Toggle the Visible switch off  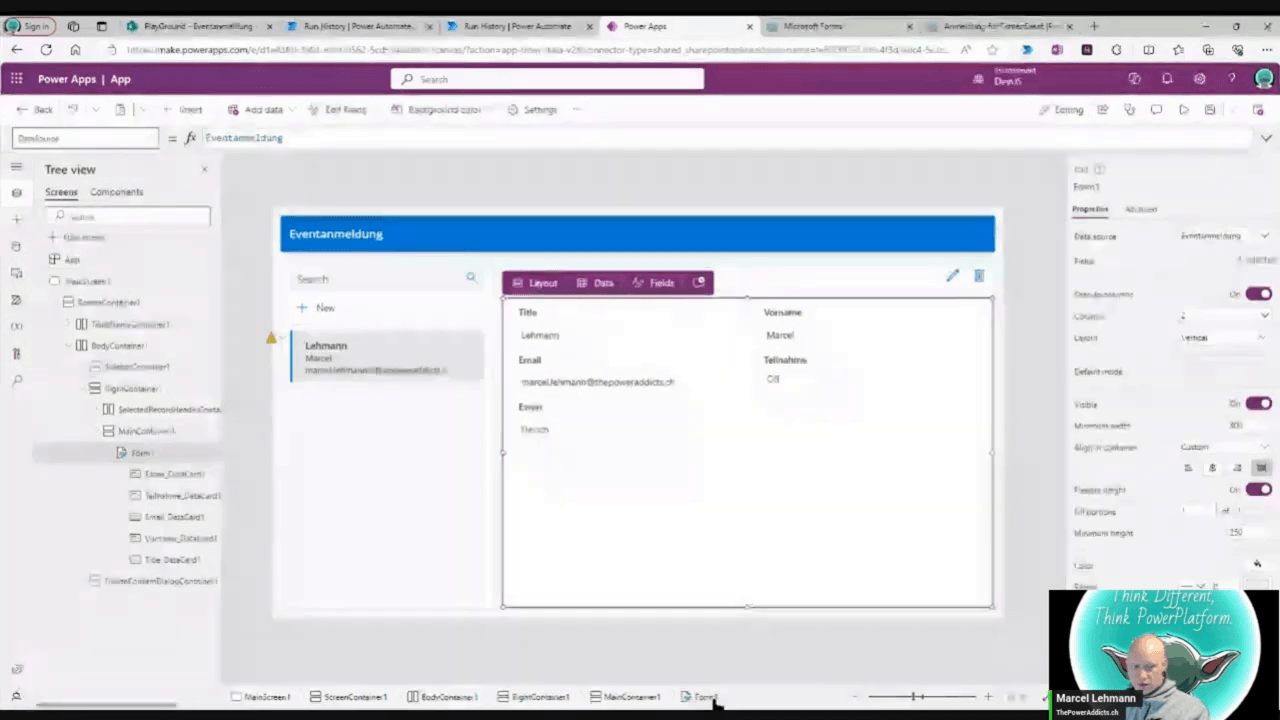coord(1258,403)
